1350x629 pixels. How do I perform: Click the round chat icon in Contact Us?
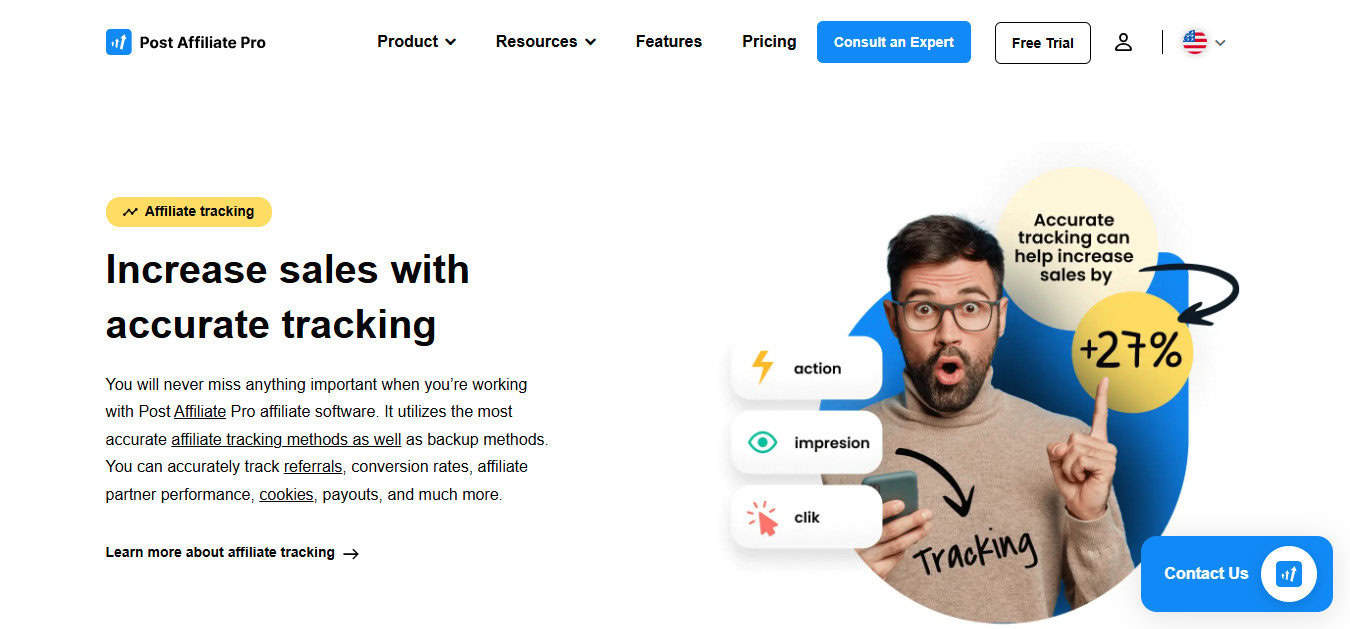(x=1289, y=573)
